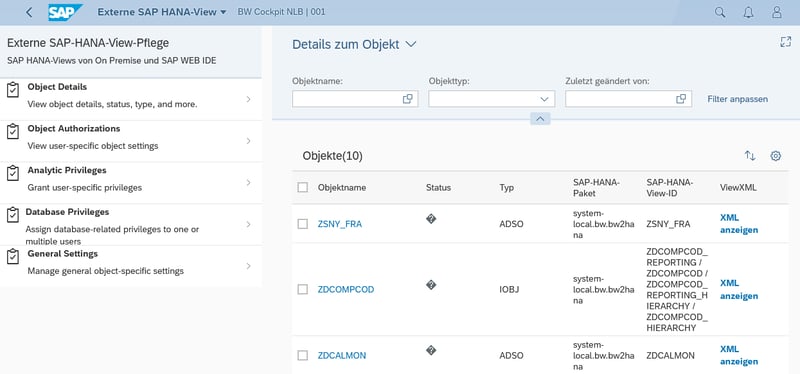Tick the ZSNY_FRA row checkbox

click(x=303, y=223)
